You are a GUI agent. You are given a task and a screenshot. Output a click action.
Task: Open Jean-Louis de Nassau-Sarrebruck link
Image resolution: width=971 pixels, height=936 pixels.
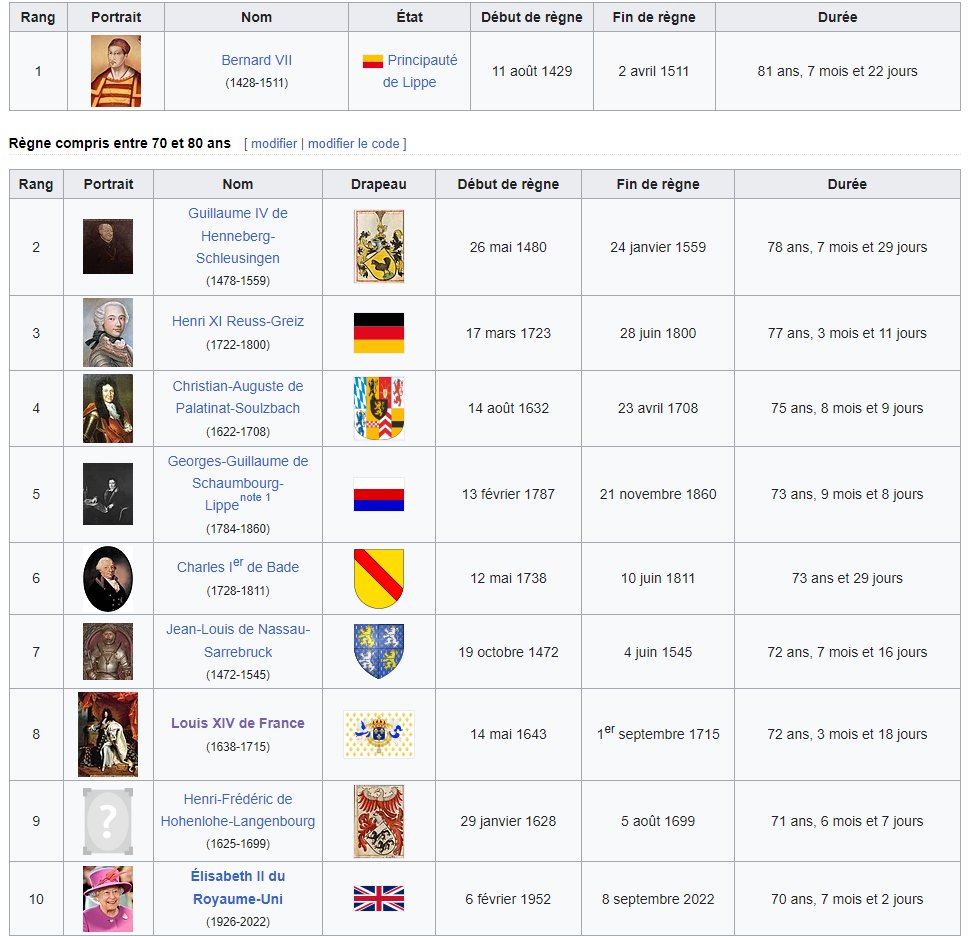point(238,641)
